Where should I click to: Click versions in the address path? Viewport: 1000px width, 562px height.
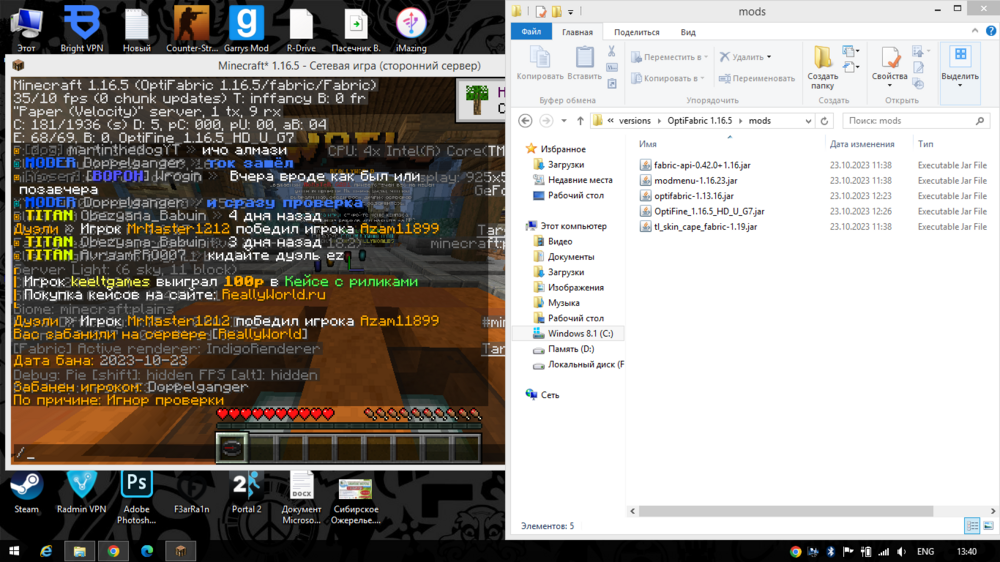[635, 121]
